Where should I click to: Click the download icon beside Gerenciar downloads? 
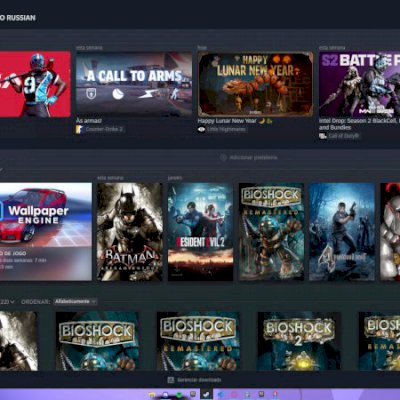point(171,380)
